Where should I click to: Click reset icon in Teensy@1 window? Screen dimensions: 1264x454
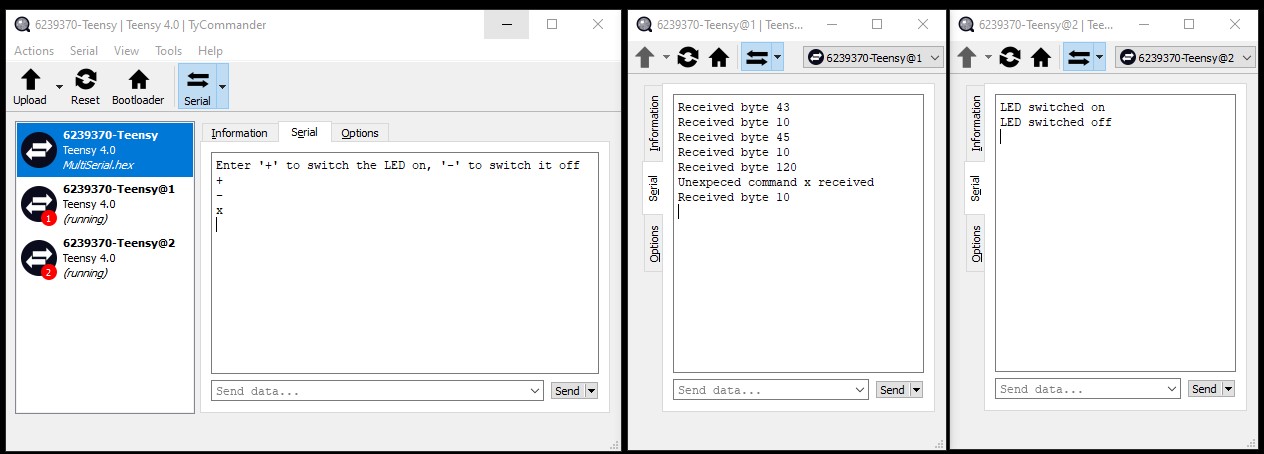click(687, 57)
